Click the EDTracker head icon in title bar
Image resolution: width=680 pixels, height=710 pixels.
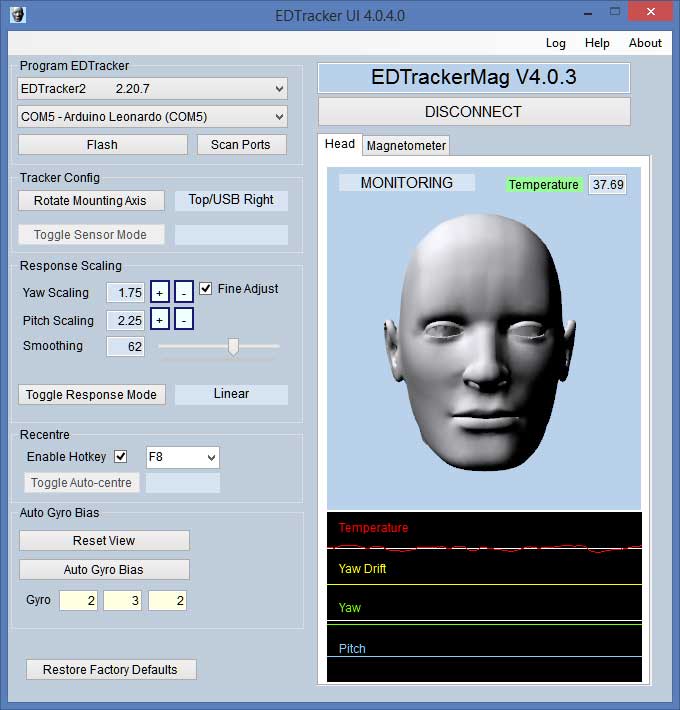point(18,14)
